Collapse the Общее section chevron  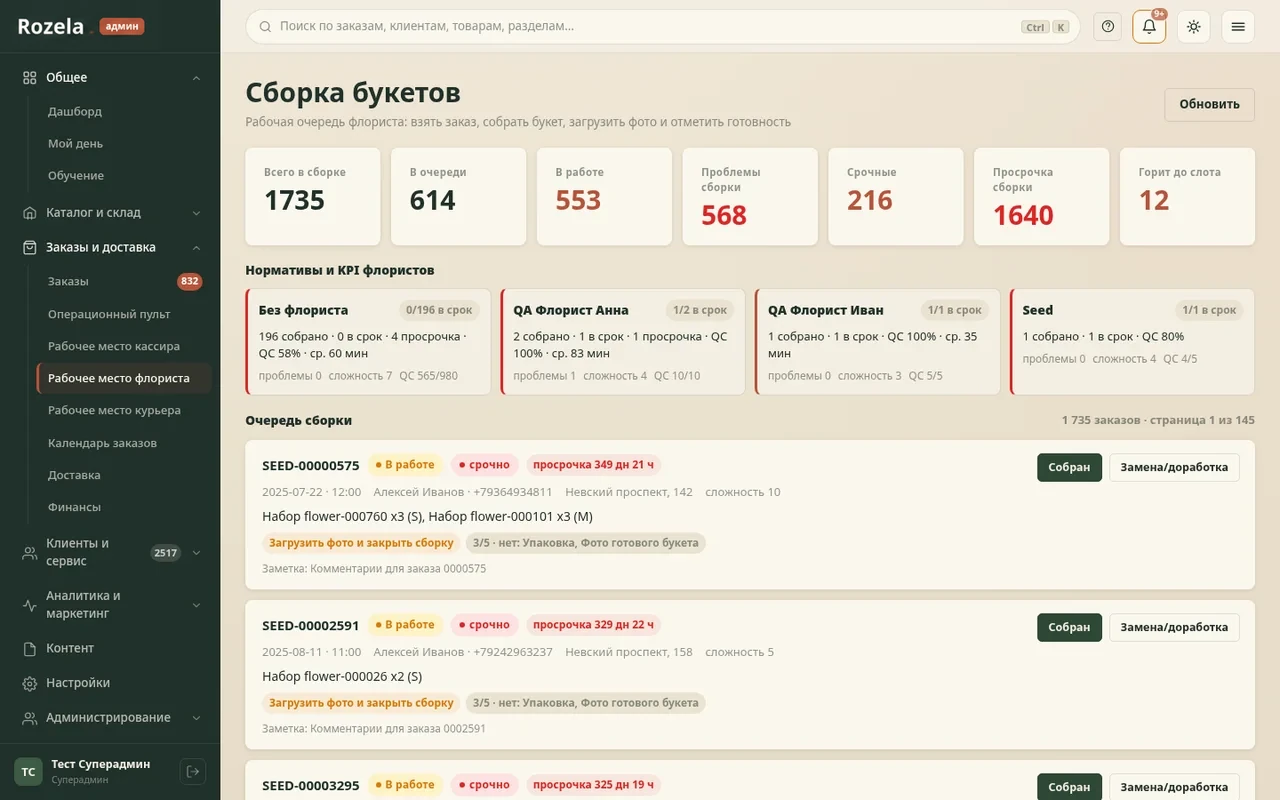tap(196, 78)
